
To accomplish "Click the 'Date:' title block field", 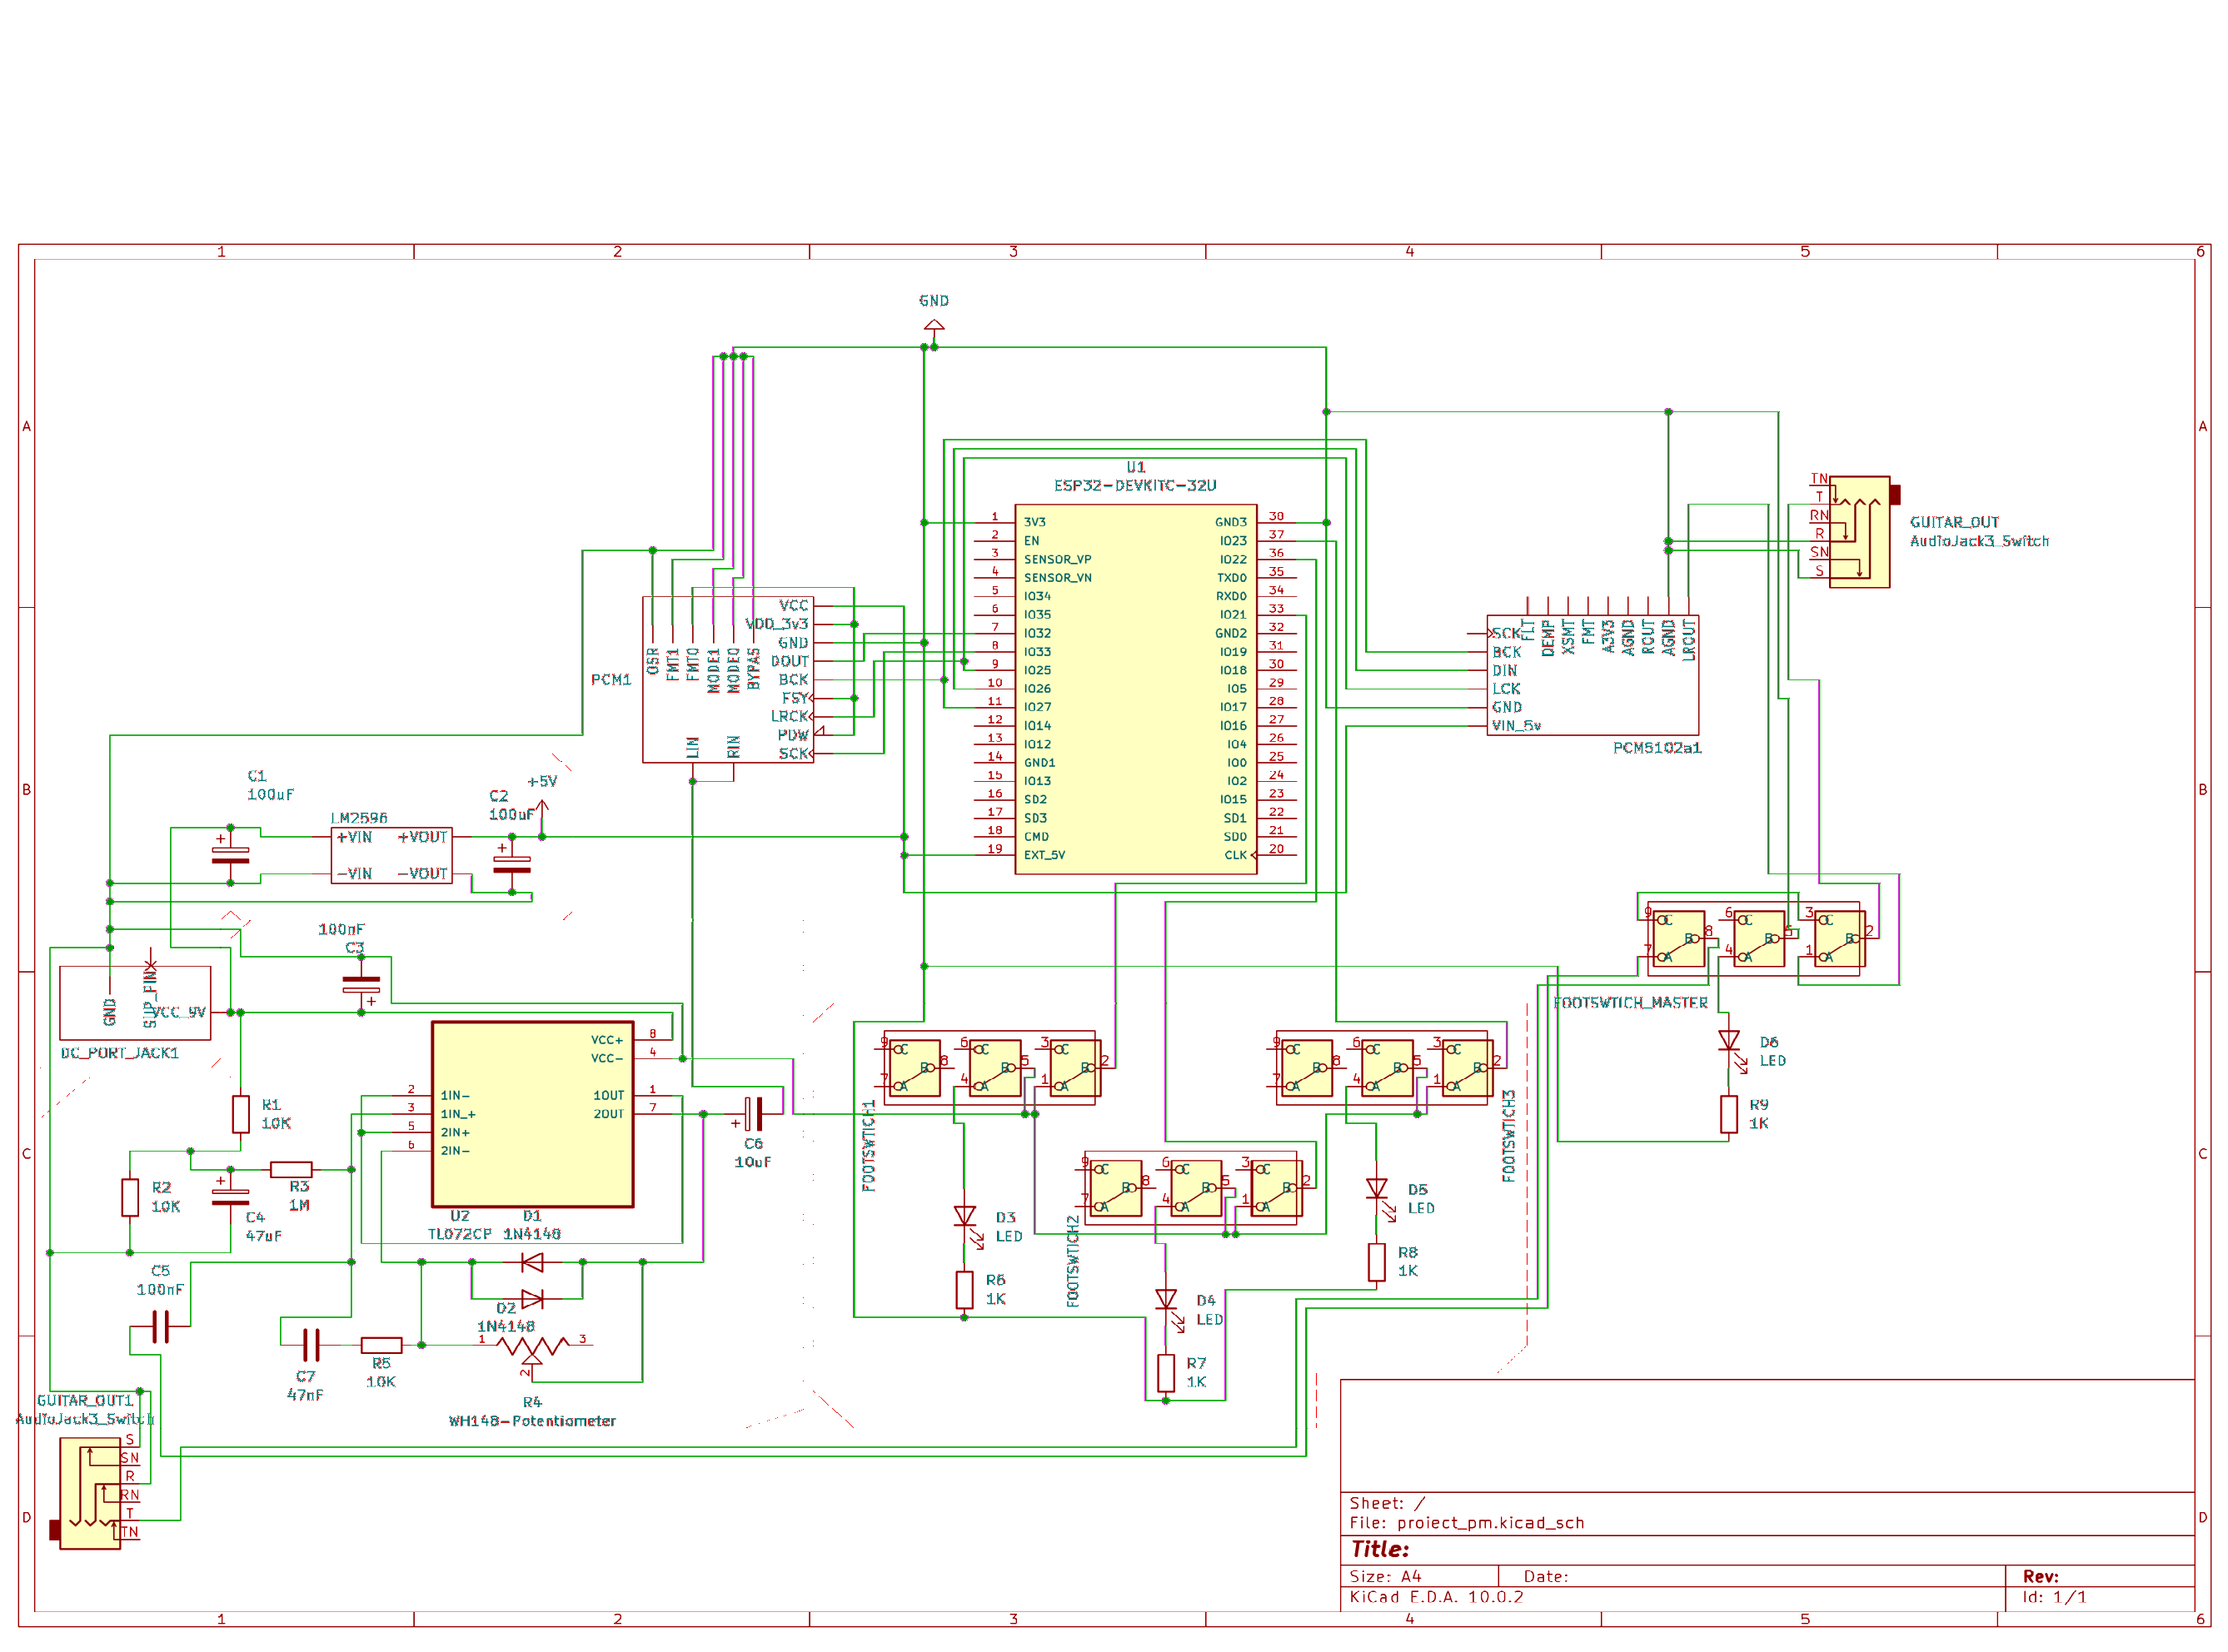I will [x=1546, y=1576].
